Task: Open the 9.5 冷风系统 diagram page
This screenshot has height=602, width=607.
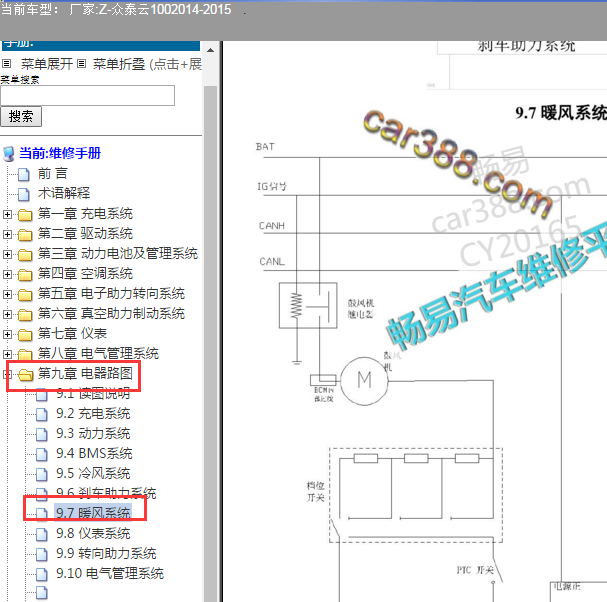Action: tap(93, 473)
